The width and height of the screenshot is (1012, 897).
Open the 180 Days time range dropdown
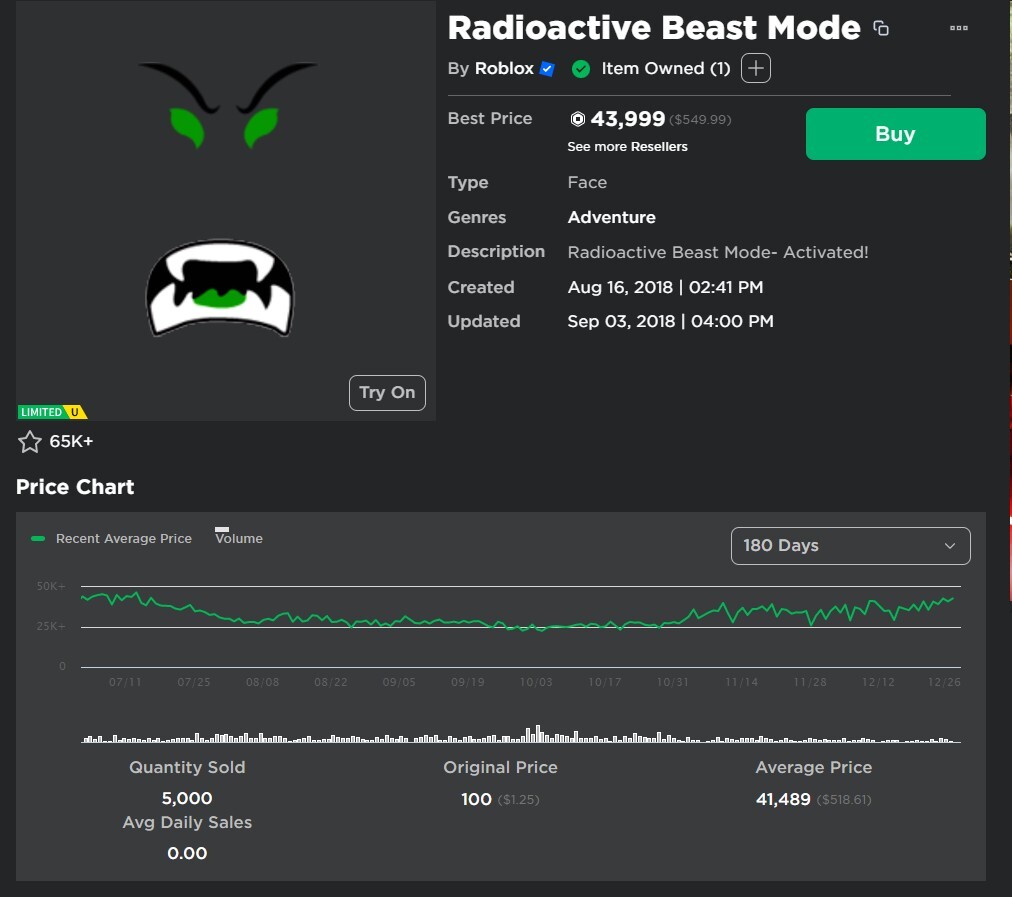tap(849, 546)
